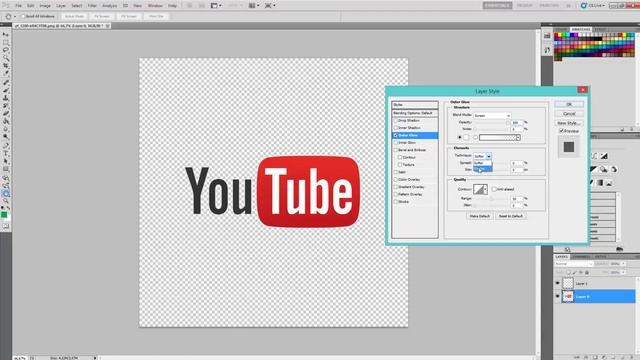Enable the Stroke effect checkbox
This screenshot has width=640, height=360.
[x=395, y=201]
